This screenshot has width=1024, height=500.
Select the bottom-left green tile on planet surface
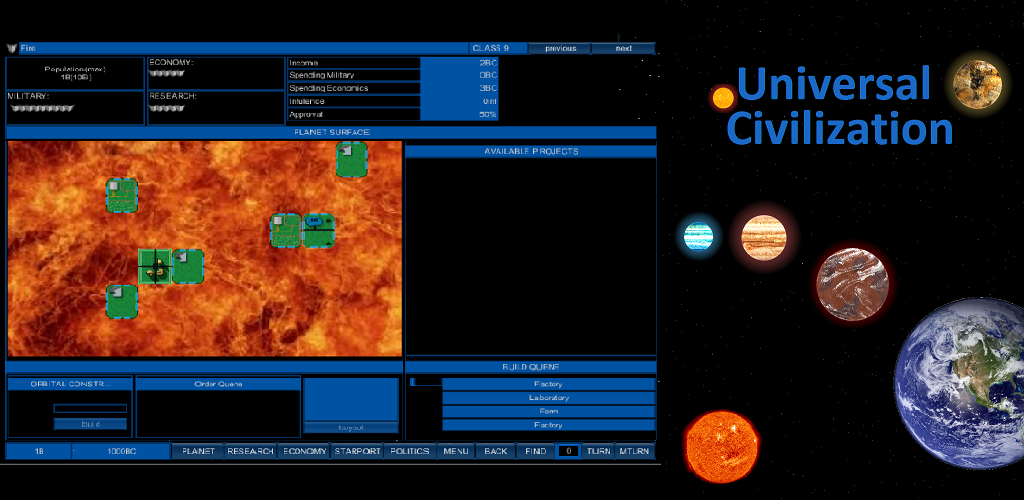[x=122, y=301]
